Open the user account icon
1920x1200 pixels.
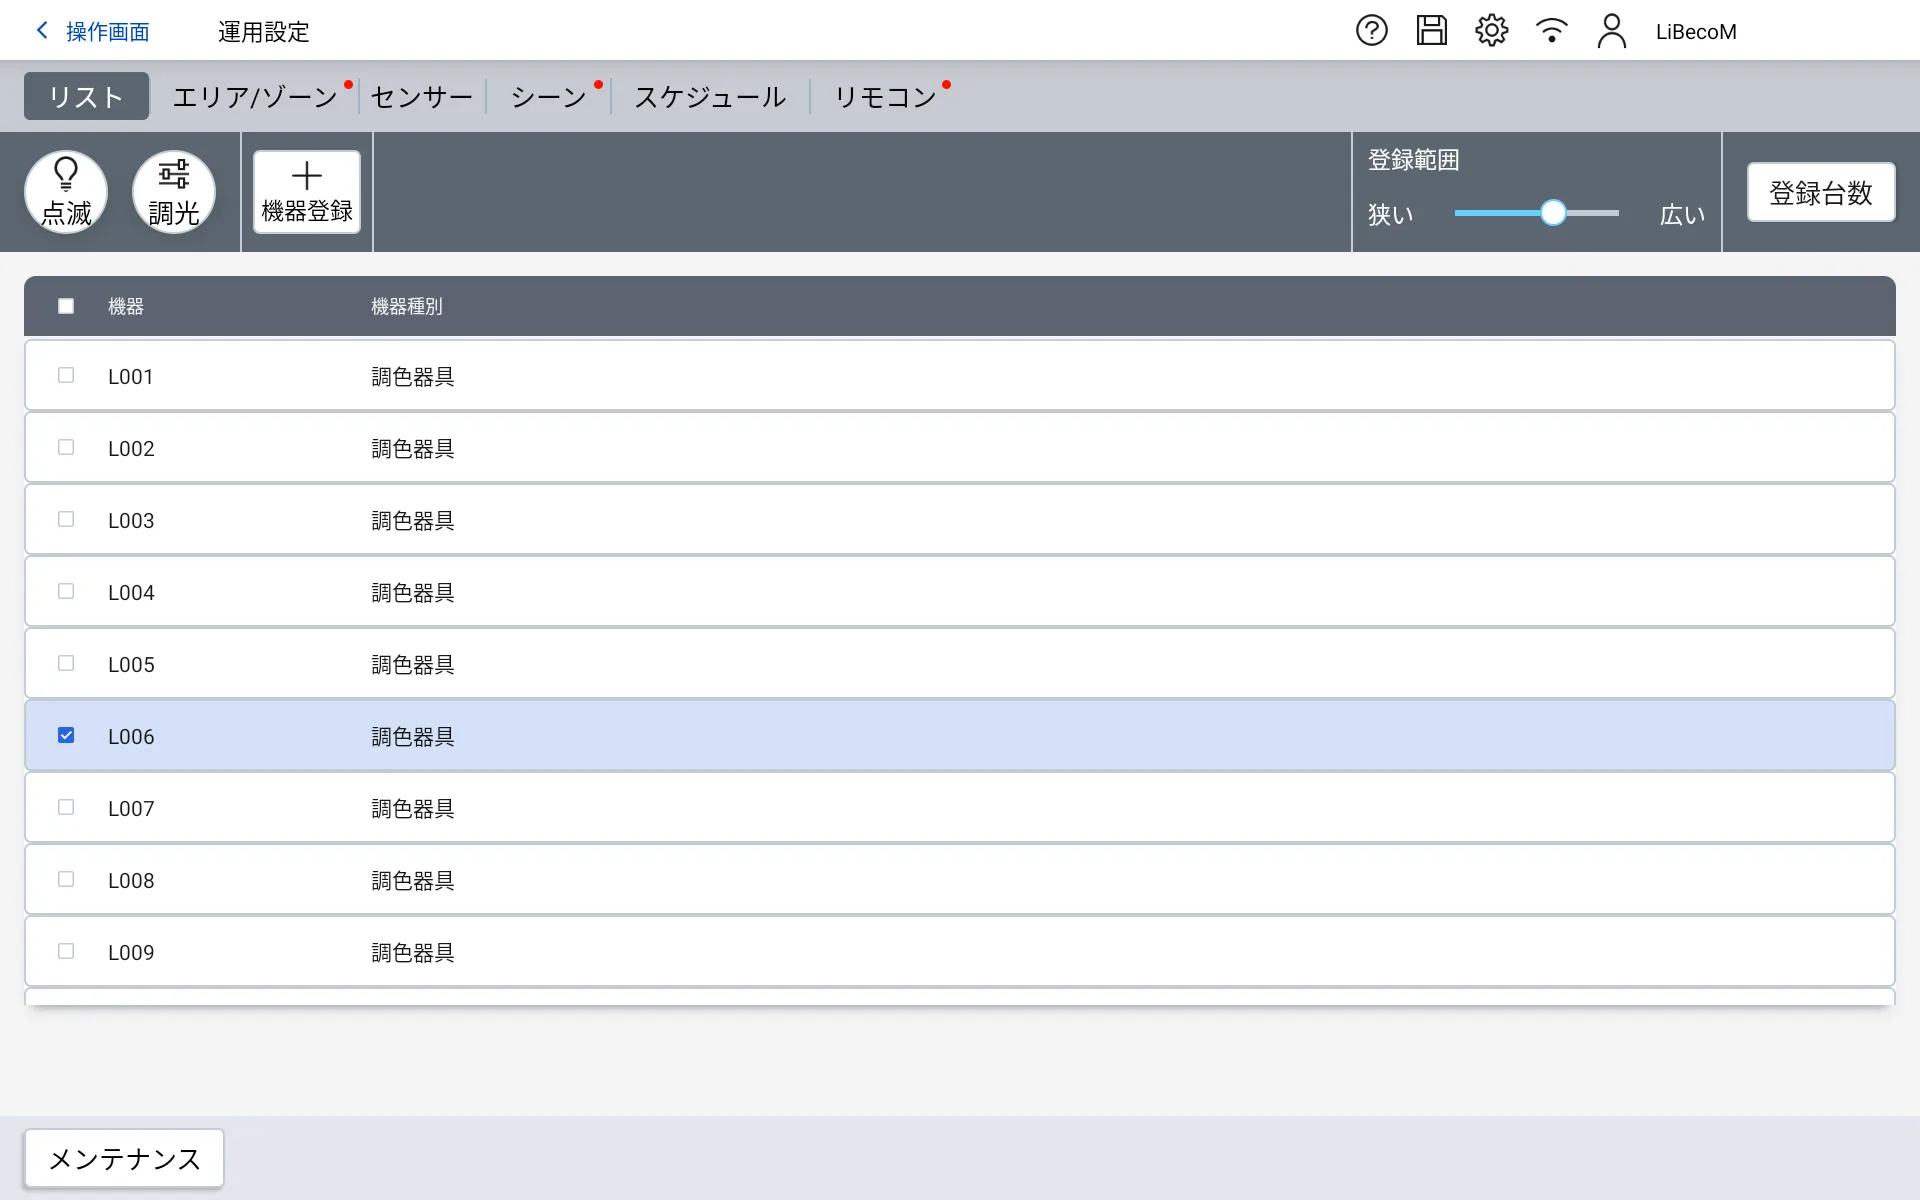coord(1611,31)
